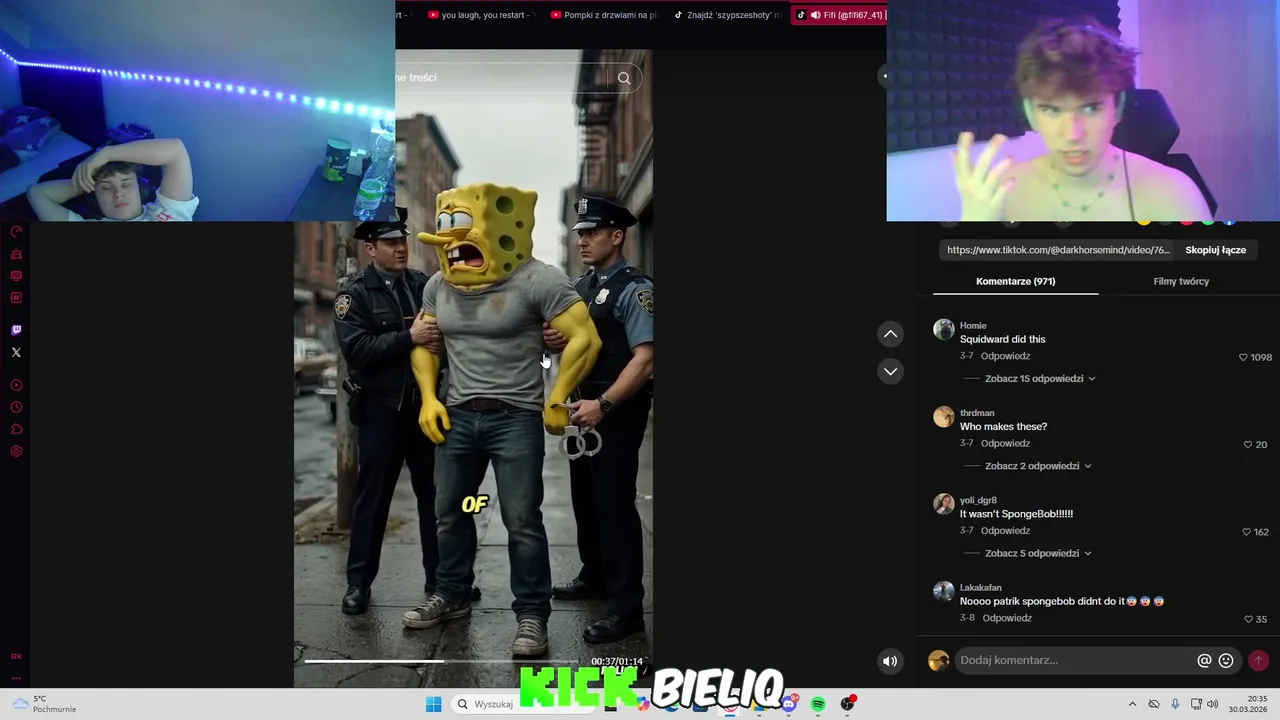Open sidebar History clock icon
Screen dimensions: 1280x720
pos(16,407)
